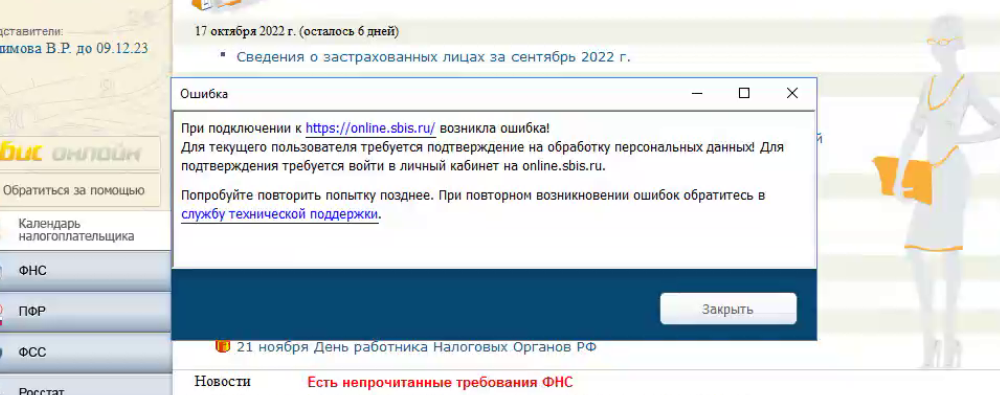Open the https://online.sbis.ru/ link
Screen dimensions: 1000x395
[371, 128]
